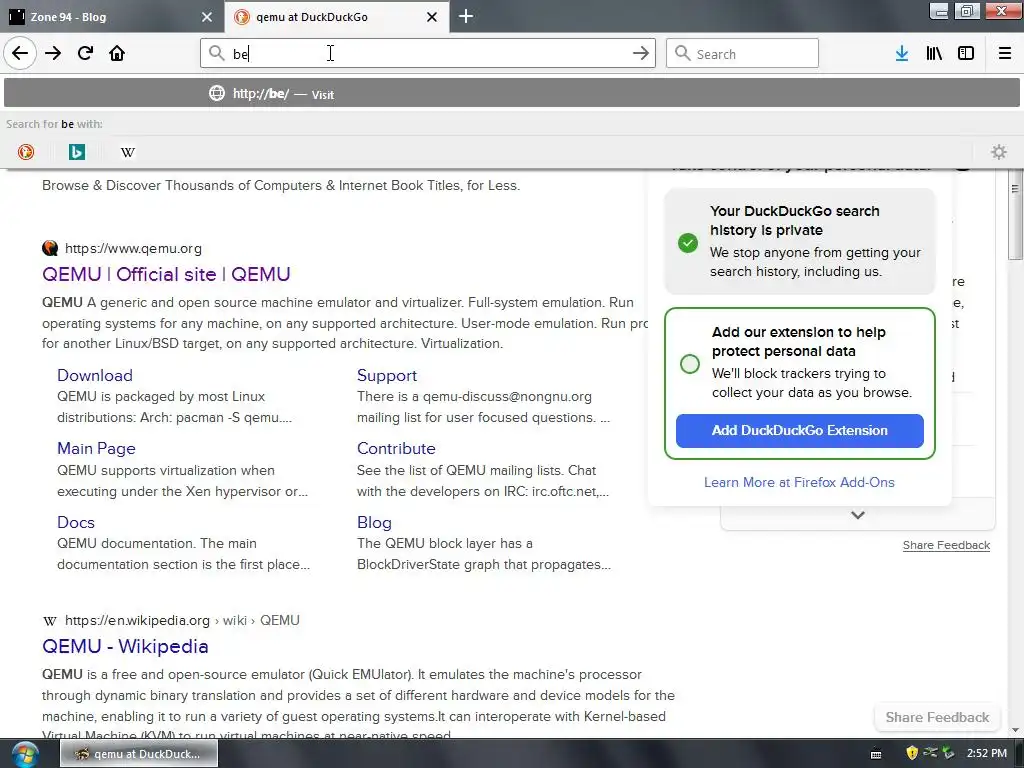Click the go arrow in the address bar
The height and width of the screenshot is (768, 1024).
(641, 53)
